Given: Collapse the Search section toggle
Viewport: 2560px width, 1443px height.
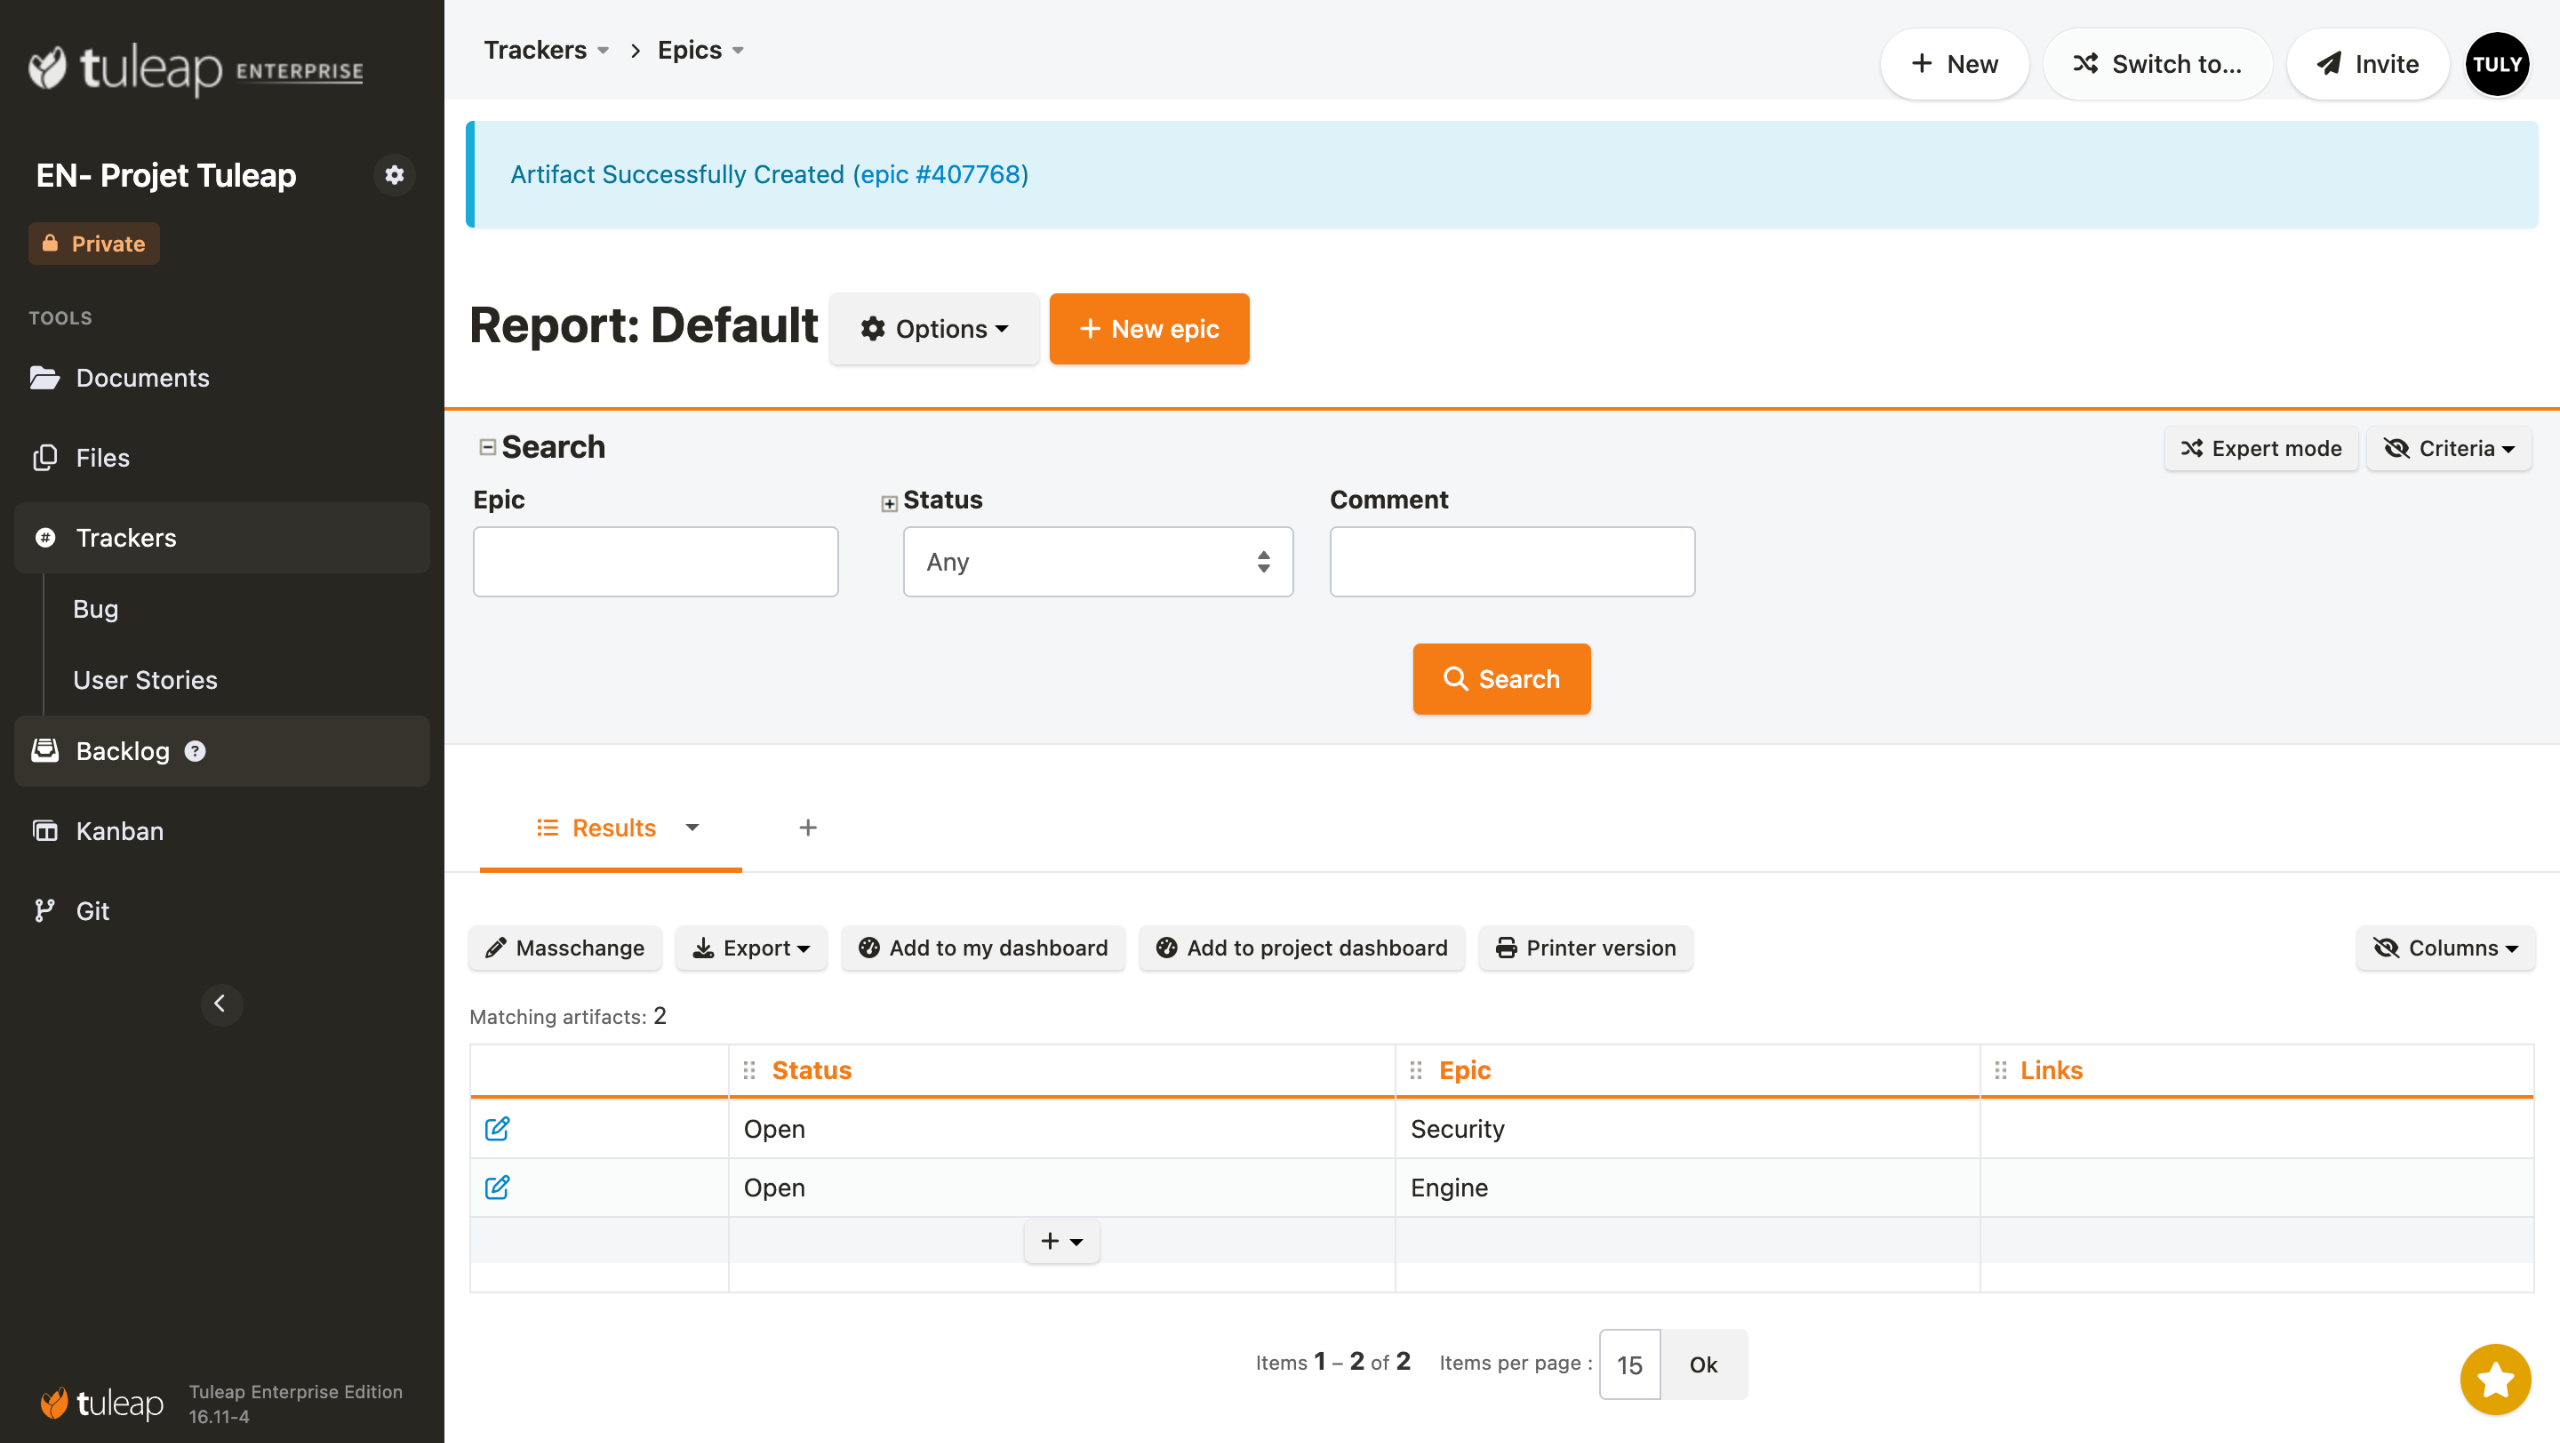Looking at the screenshot, I should click(487, 447).
